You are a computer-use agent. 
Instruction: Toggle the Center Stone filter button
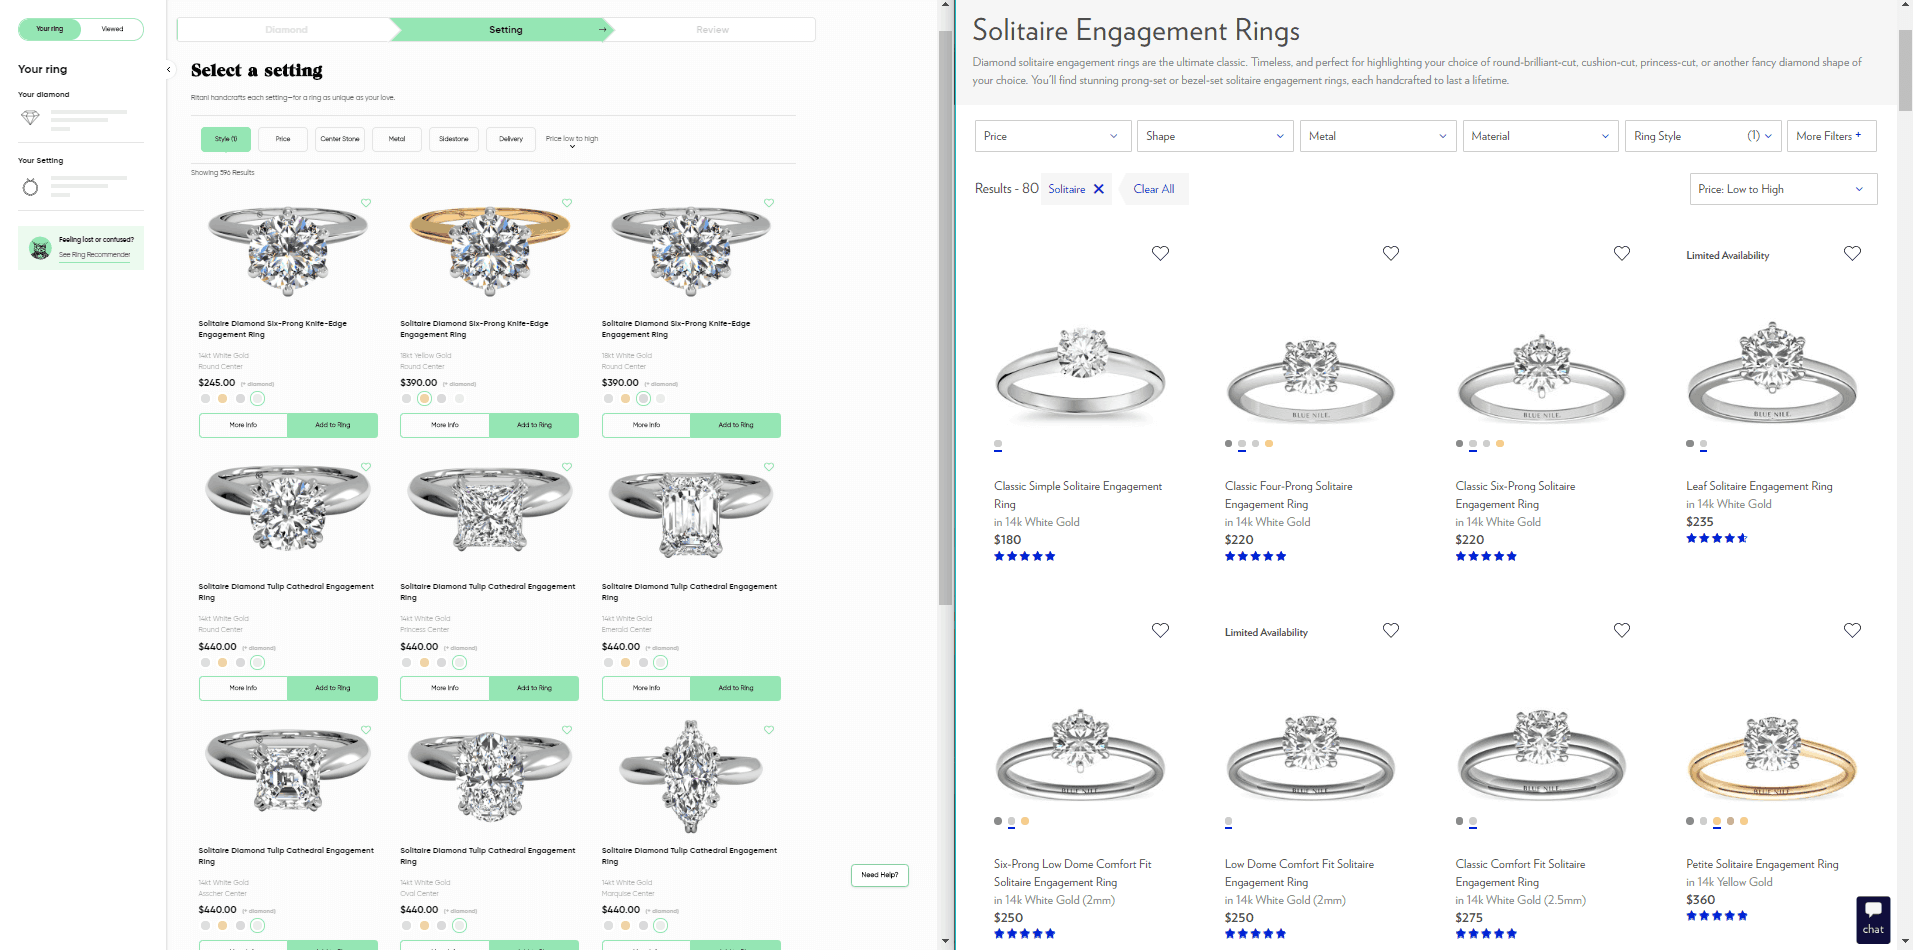click(340, 139)
